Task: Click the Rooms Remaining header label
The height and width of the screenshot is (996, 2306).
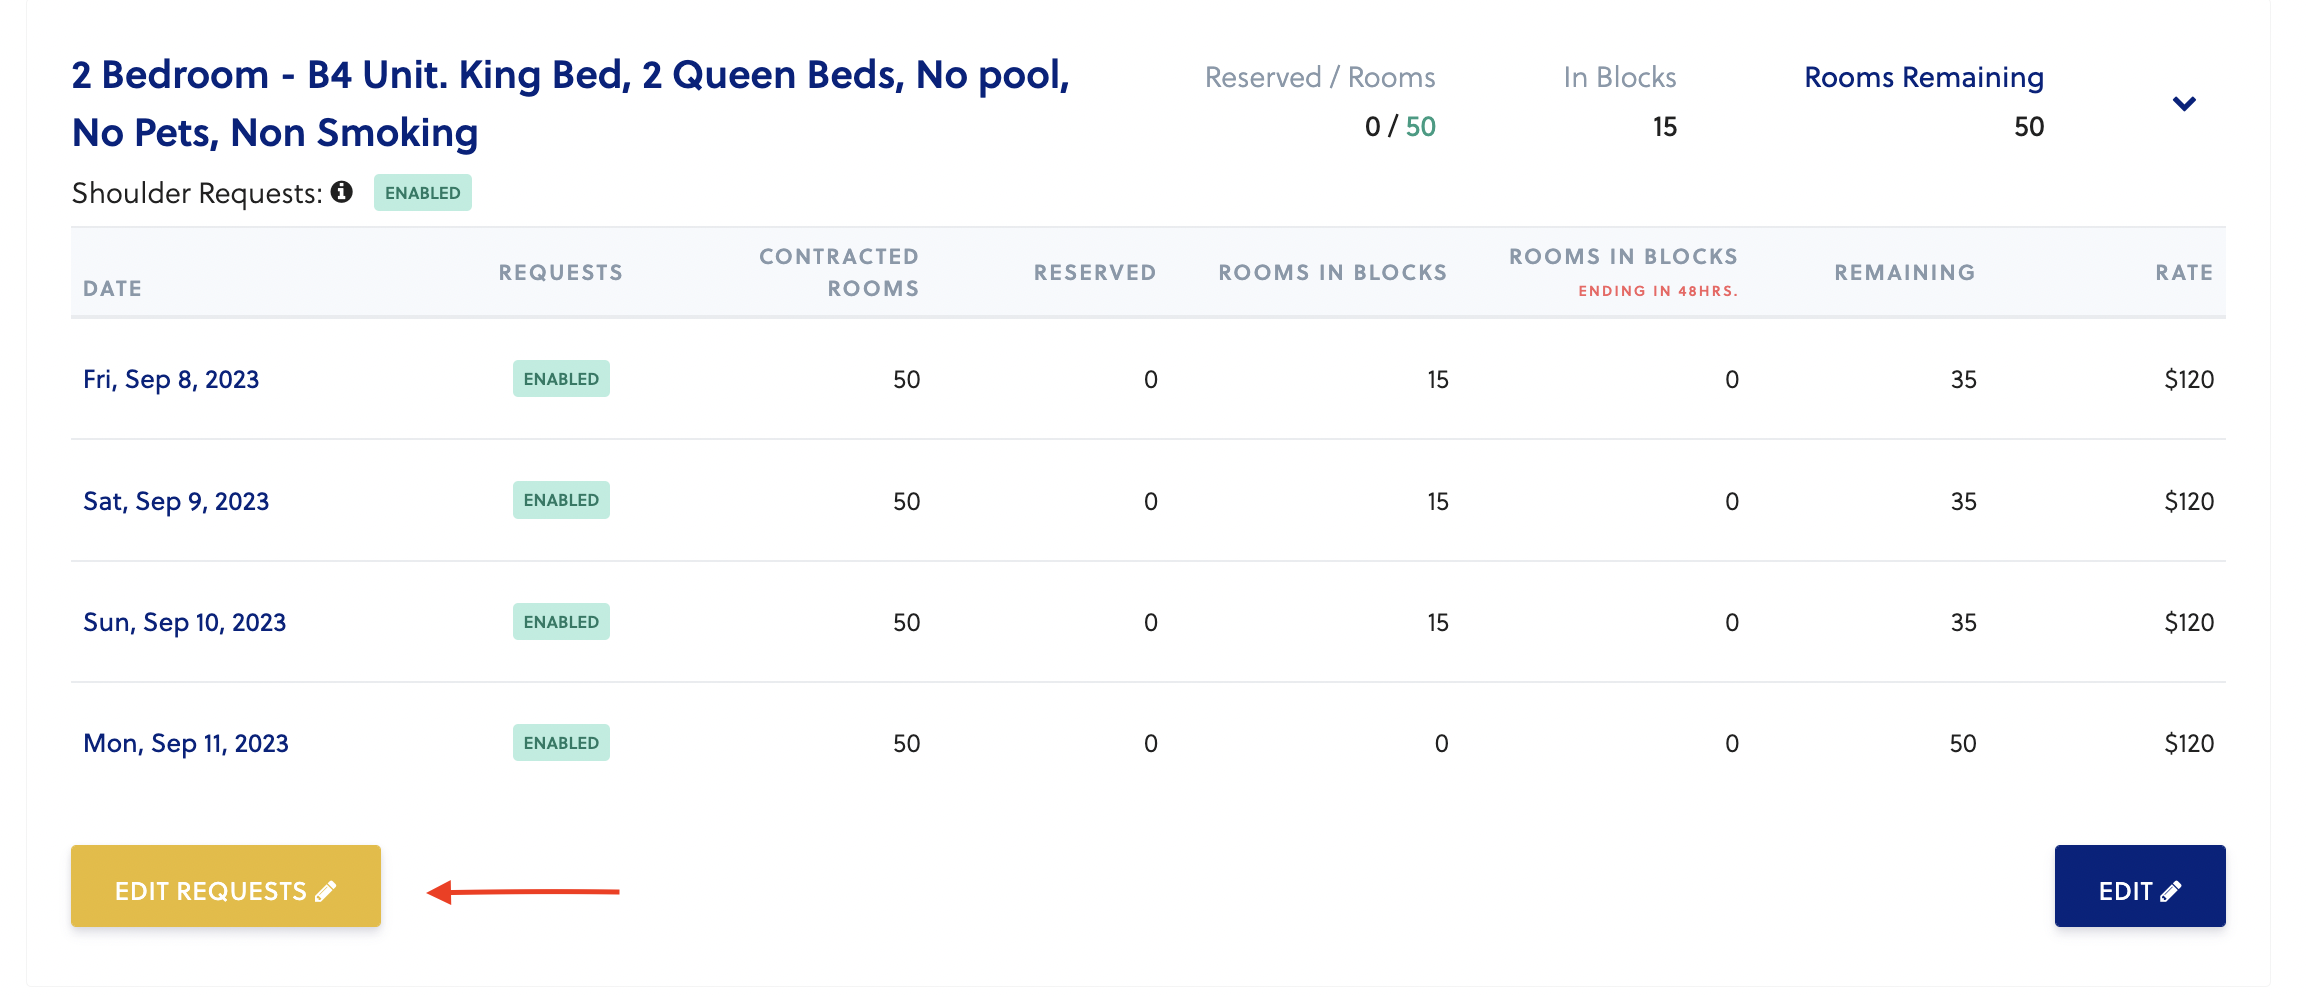Action: (1923, 77)
